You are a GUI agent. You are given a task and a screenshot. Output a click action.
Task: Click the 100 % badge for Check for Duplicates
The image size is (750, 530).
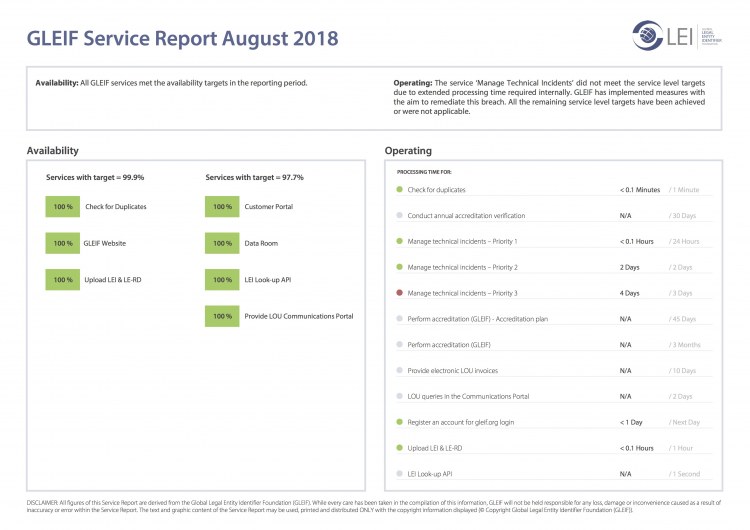[64, 206]
